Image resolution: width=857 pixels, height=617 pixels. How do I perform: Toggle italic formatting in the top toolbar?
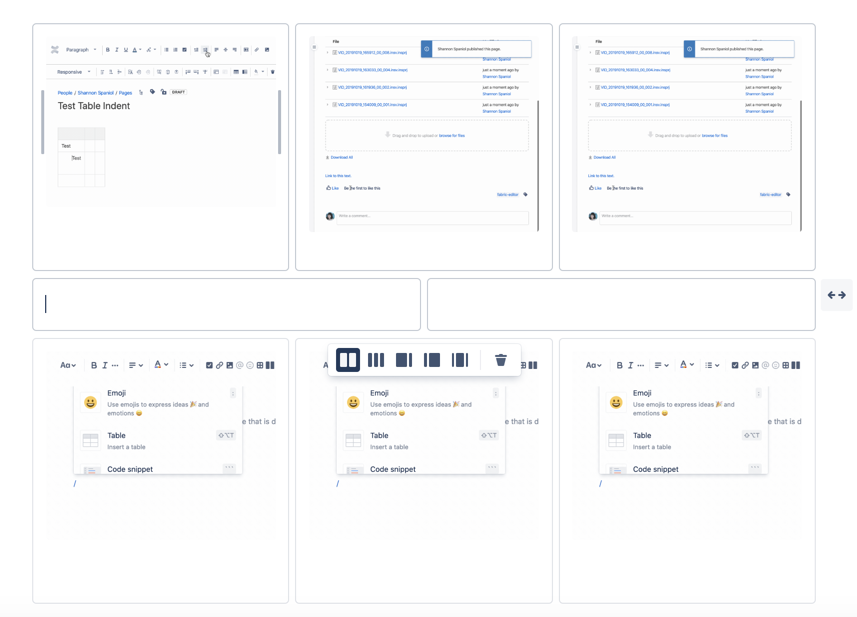pyautogui.click(x=117, y=49)
